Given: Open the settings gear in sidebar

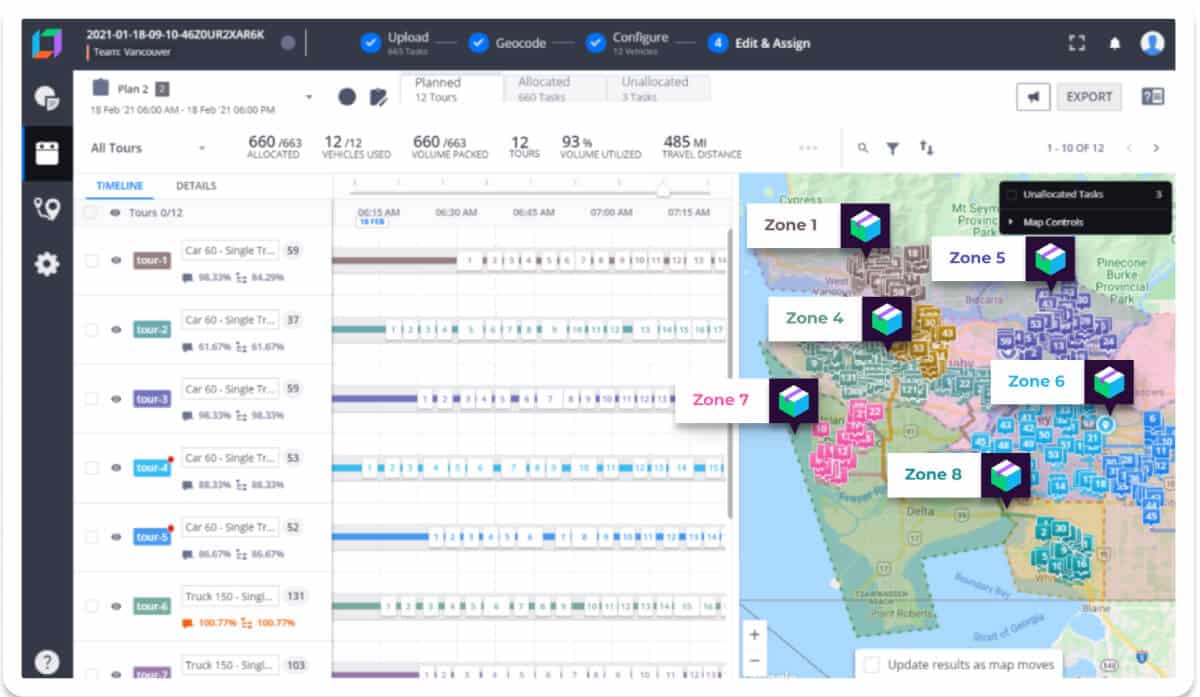Looking at the screenshot, I should point(47,264).
